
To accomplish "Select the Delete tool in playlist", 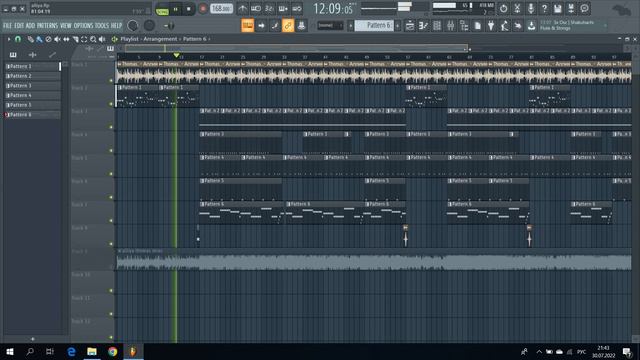I will pyautogui.click(x=48, y=39).
